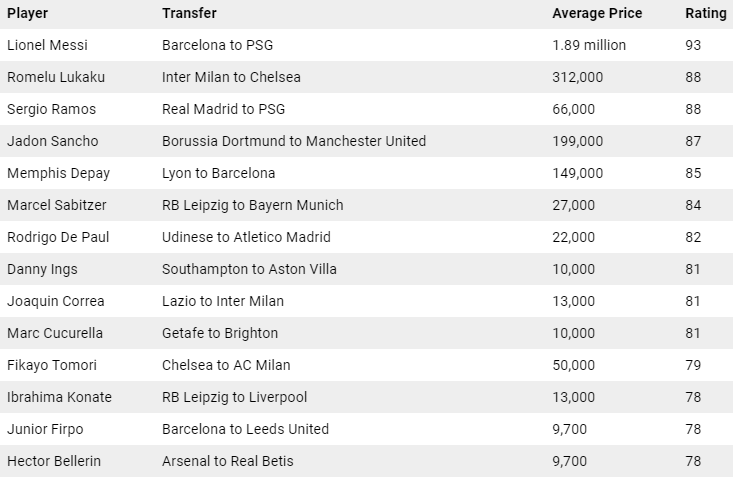Click the Sergio Ramos row name

pyautogui.click(x=50, y=109)
